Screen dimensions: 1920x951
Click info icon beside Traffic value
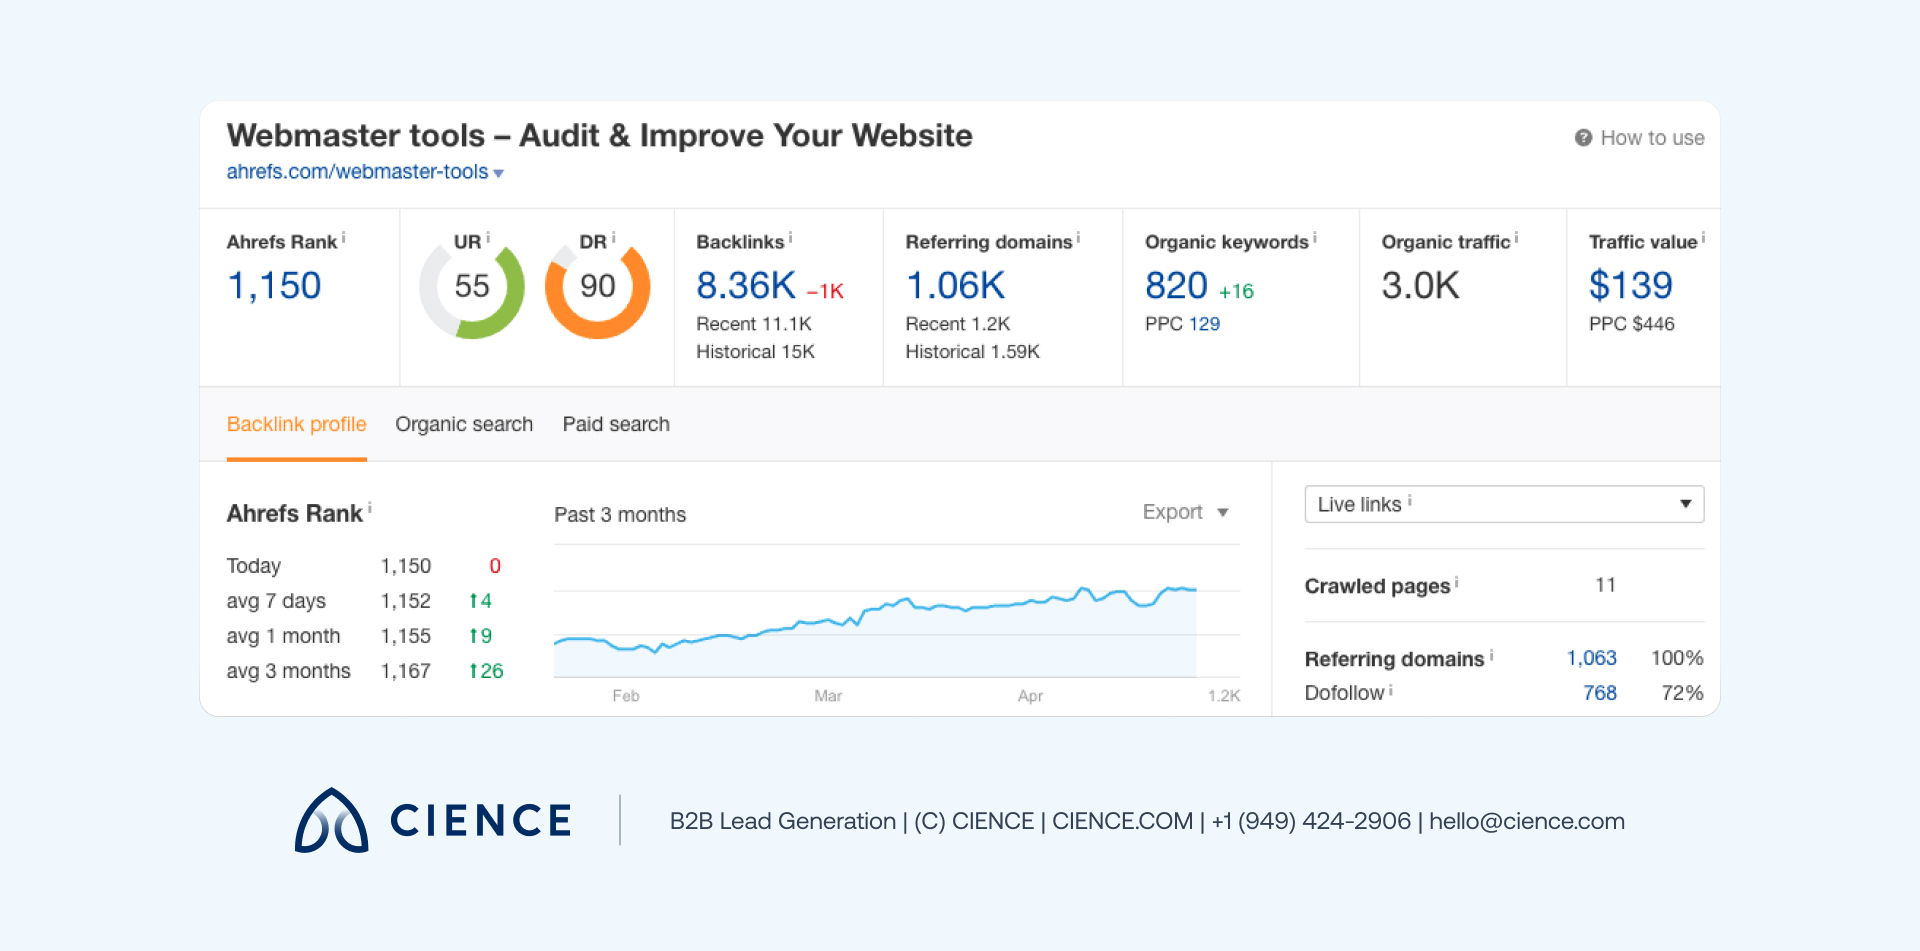1703,238
